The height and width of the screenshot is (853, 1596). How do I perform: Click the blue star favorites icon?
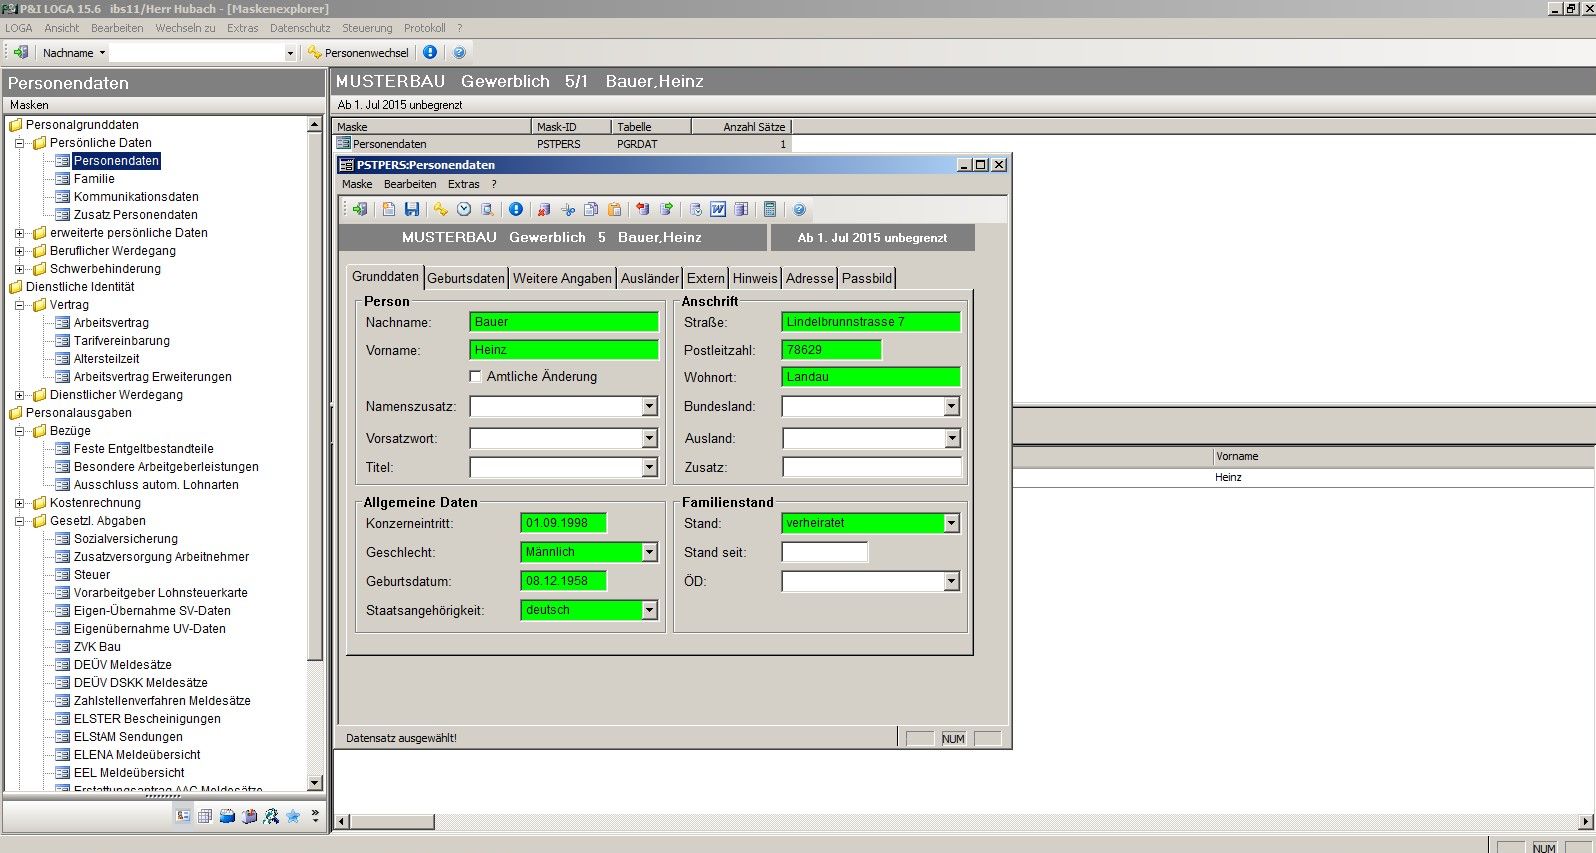click(293, 816)
